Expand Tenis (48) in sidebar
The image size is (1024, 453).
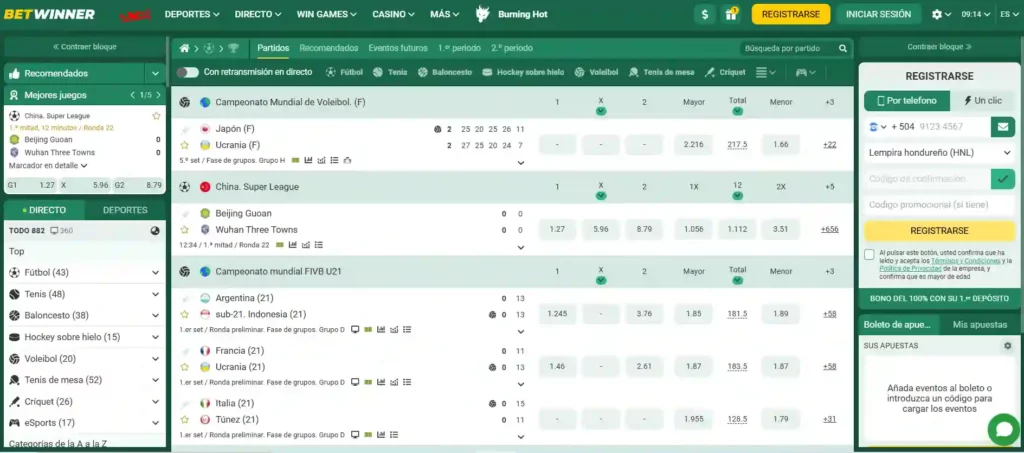tap(85, 294)
